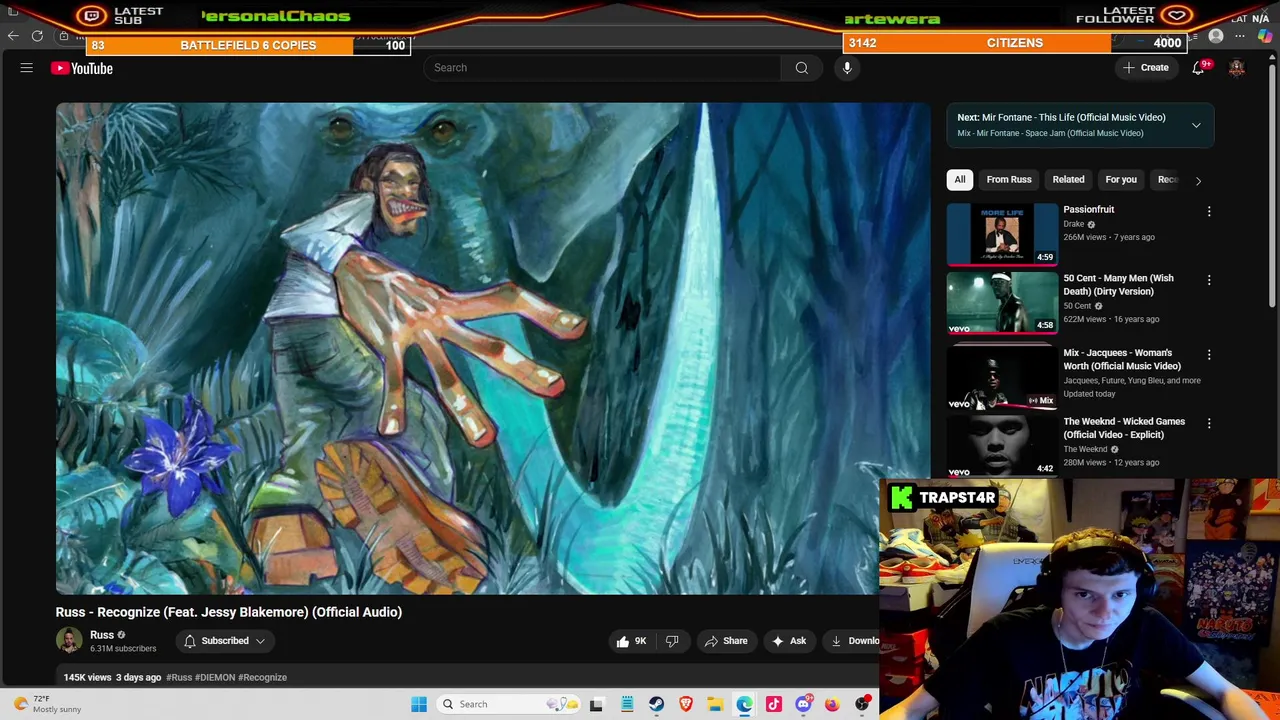Screen dimensions: 1280x720
Task: Open more options for Wicked Games video
Action: tap(1209, 424)
